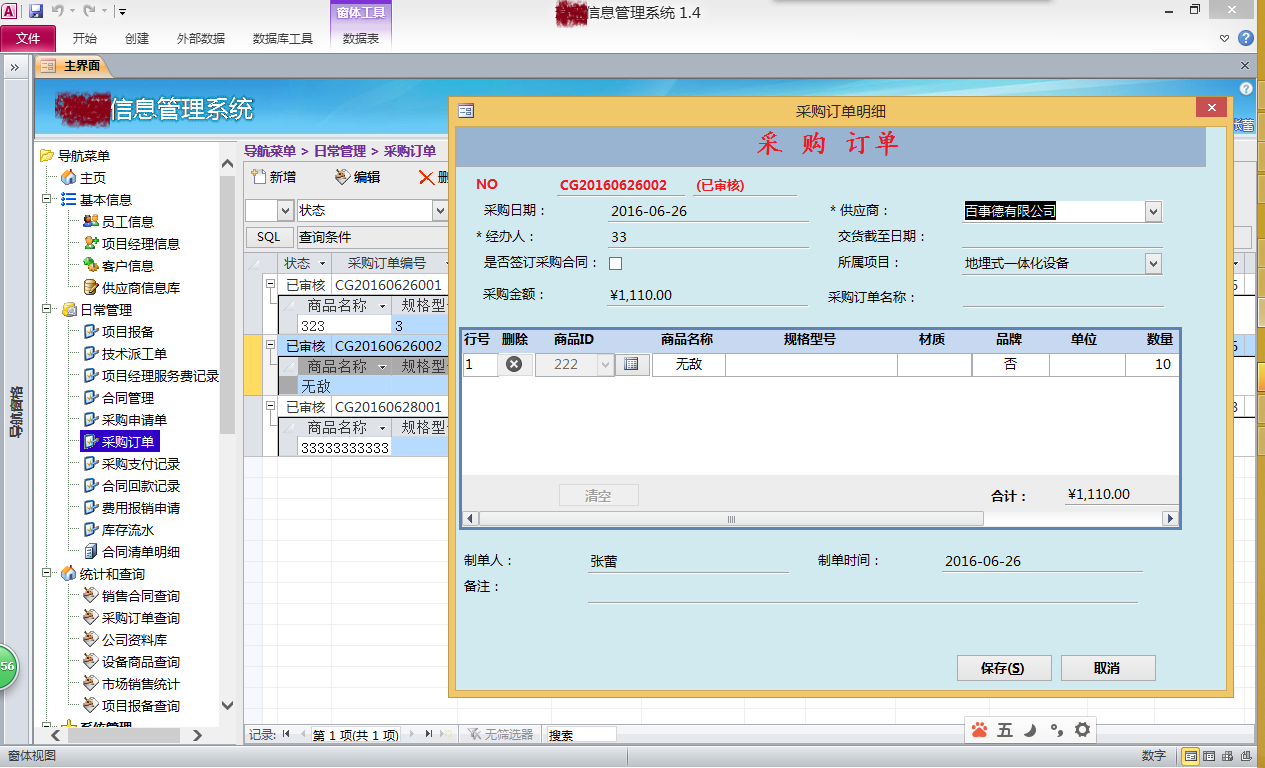
Task: Collapse the 日常管理 tree node
Action: (x=47, y=310)
